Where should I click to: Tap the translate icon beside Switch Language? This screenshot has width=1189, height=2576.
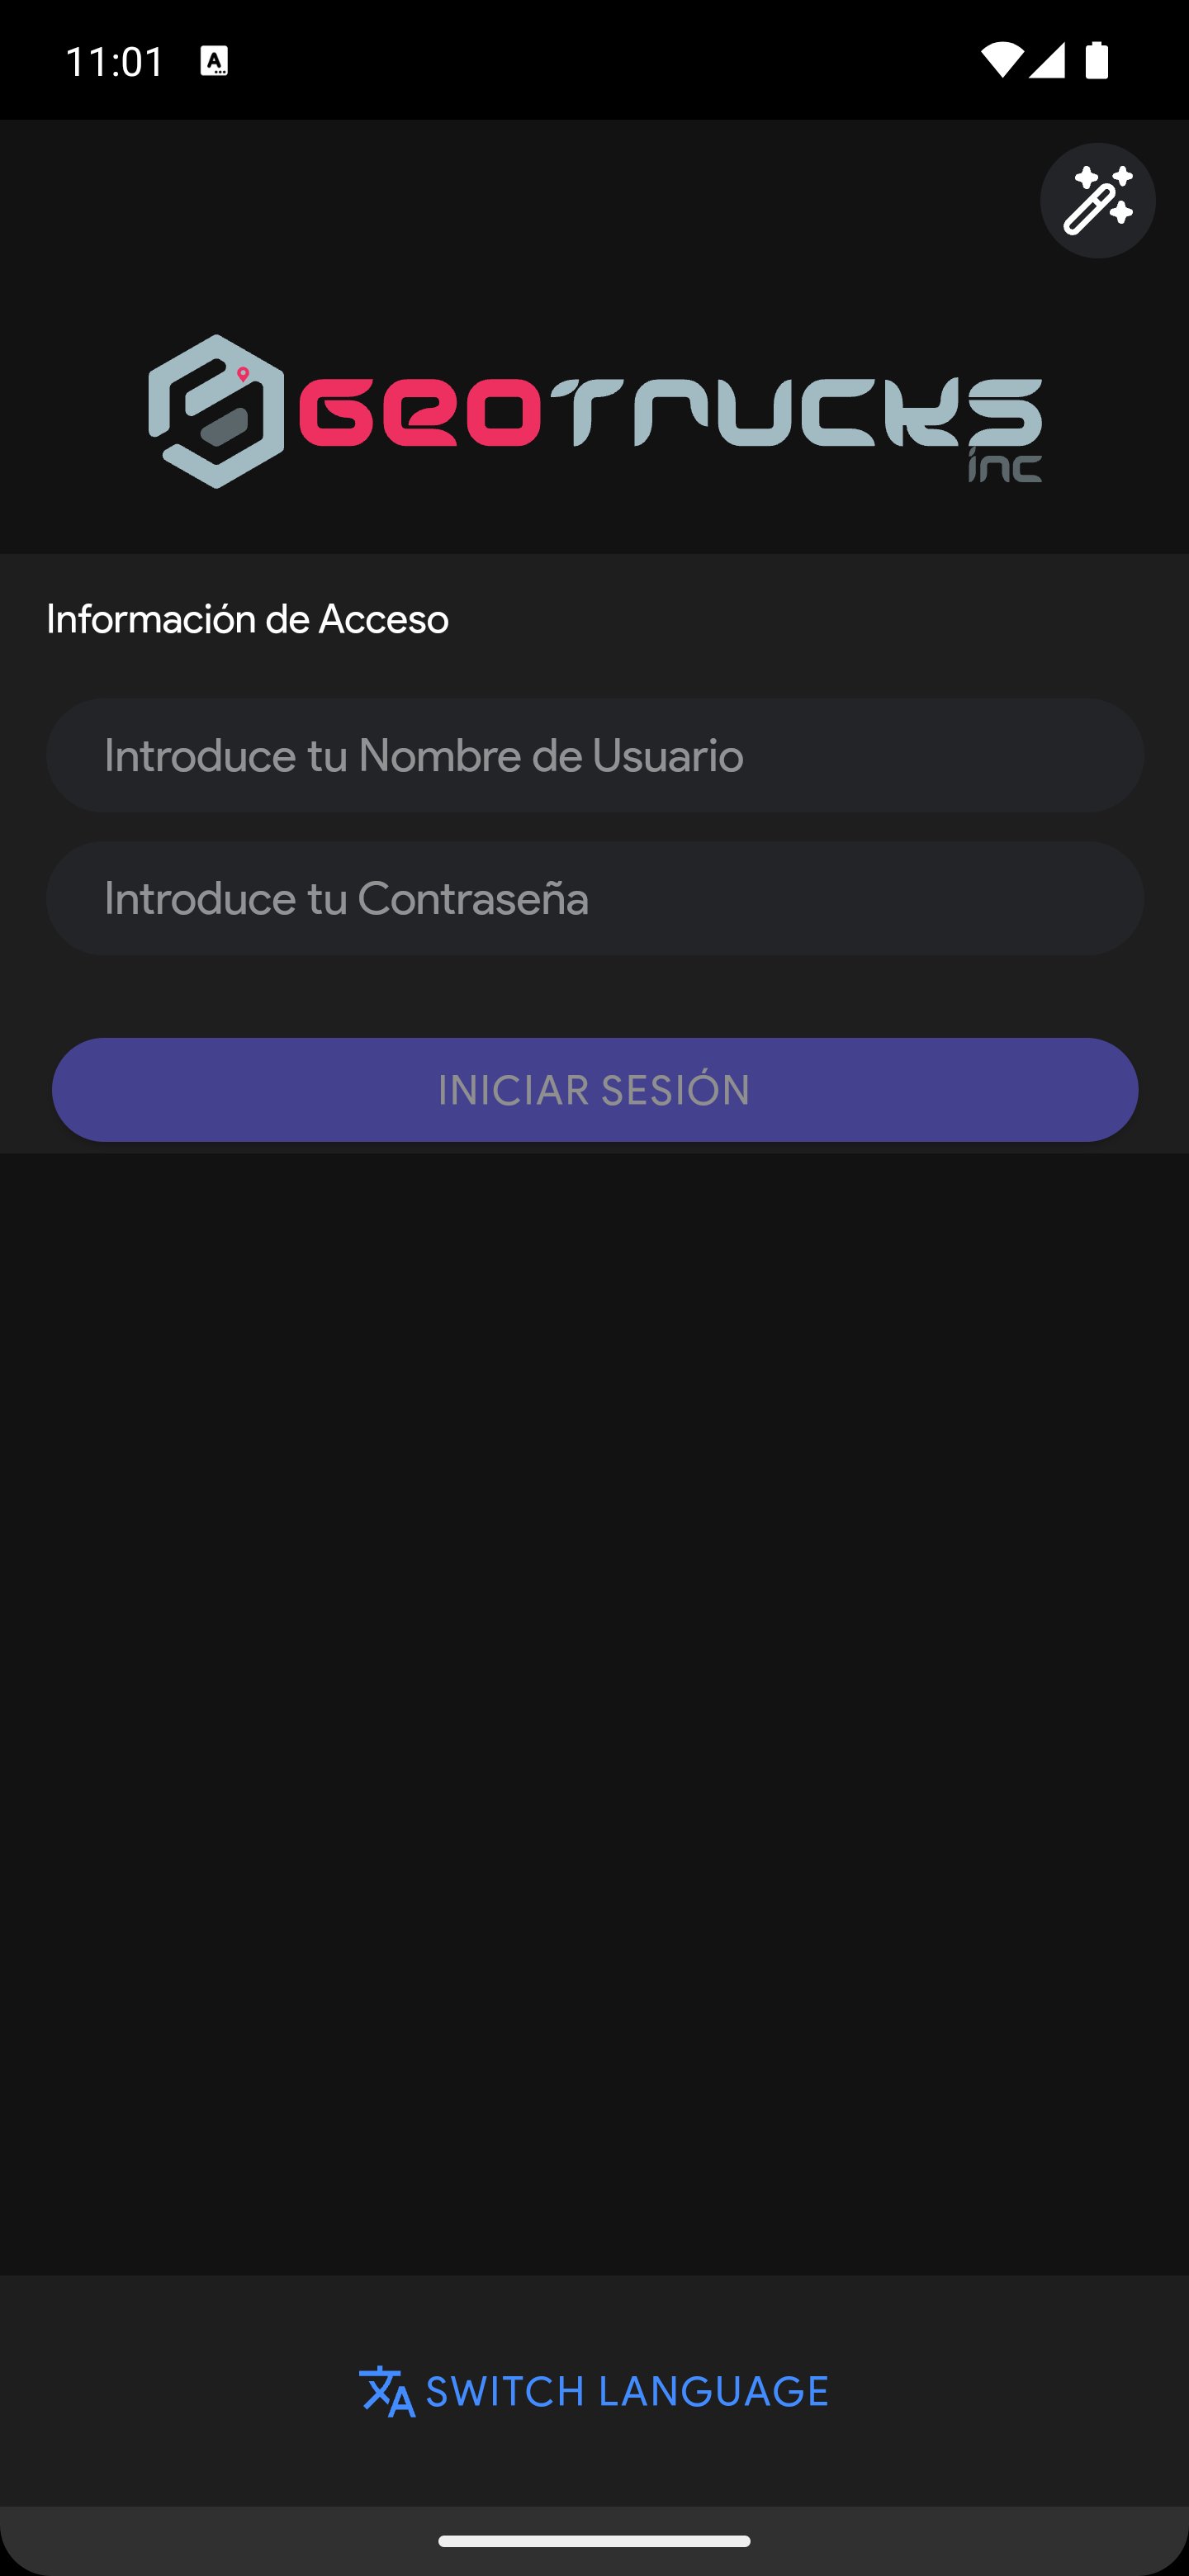[387, 2392]
